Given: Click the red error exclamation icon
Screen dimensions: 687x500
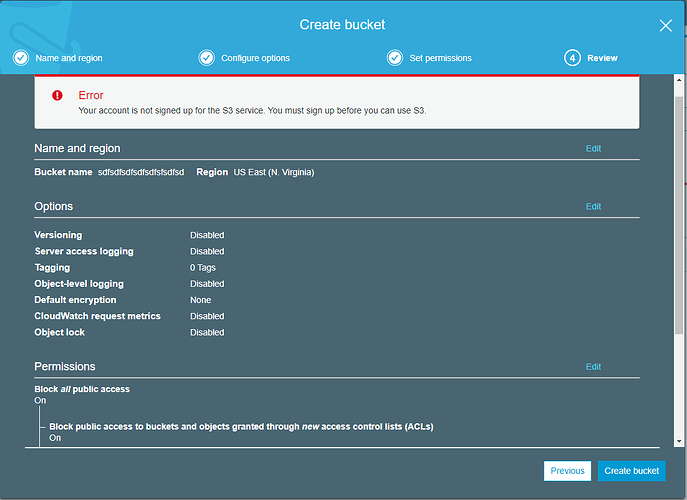Looking at the screenshot, I should pos(57,95).
